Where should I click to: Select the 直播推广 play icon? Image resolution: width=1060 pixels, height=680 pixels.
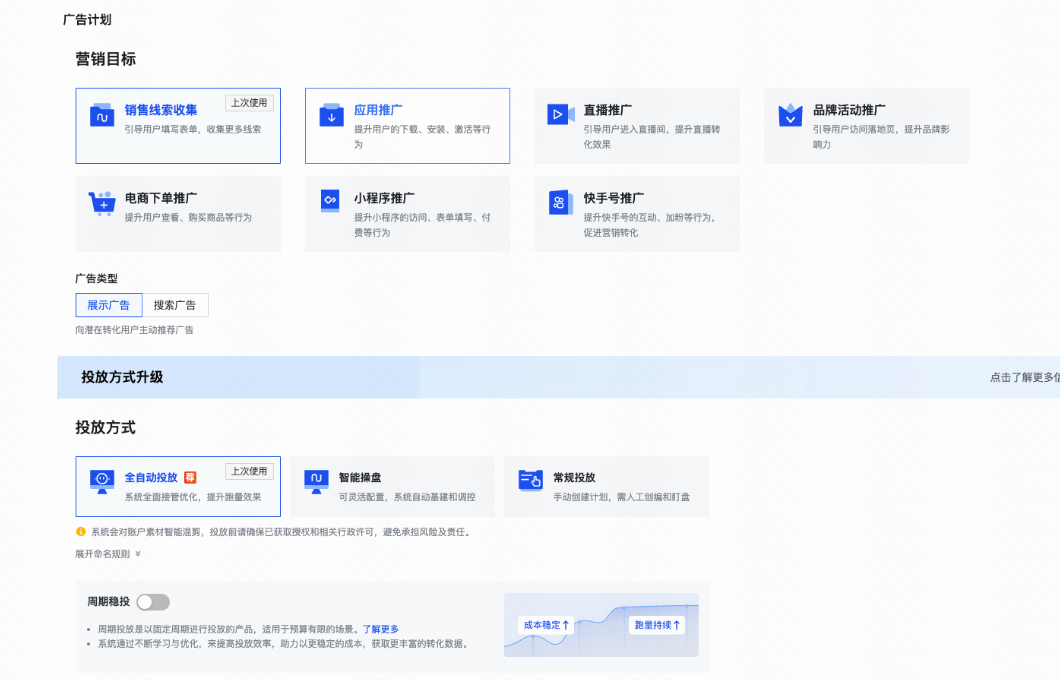pyautogui.click(x=559, y=113)
